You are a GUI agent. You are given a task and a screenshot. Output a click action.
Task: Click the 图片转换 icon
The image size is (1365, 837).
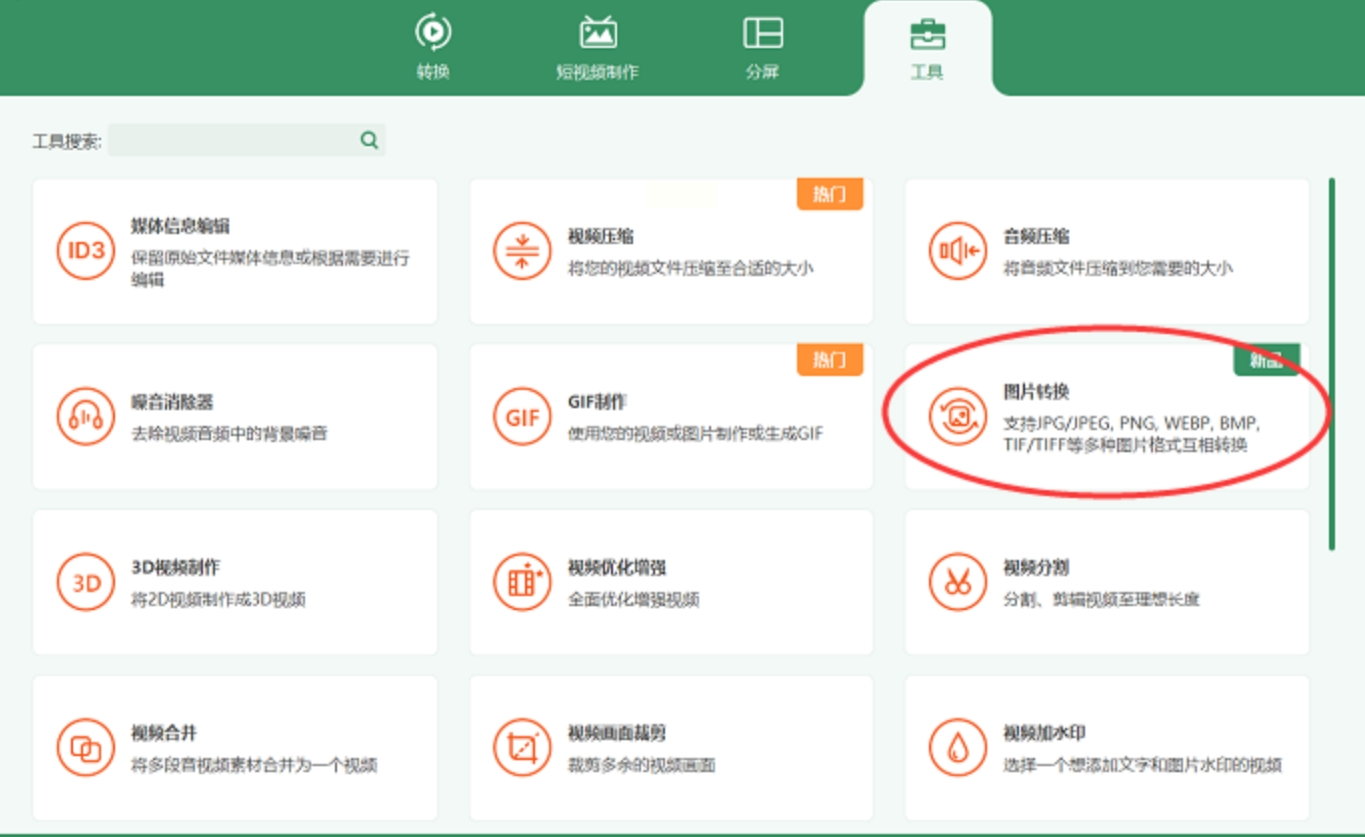(x=957, y=416)
